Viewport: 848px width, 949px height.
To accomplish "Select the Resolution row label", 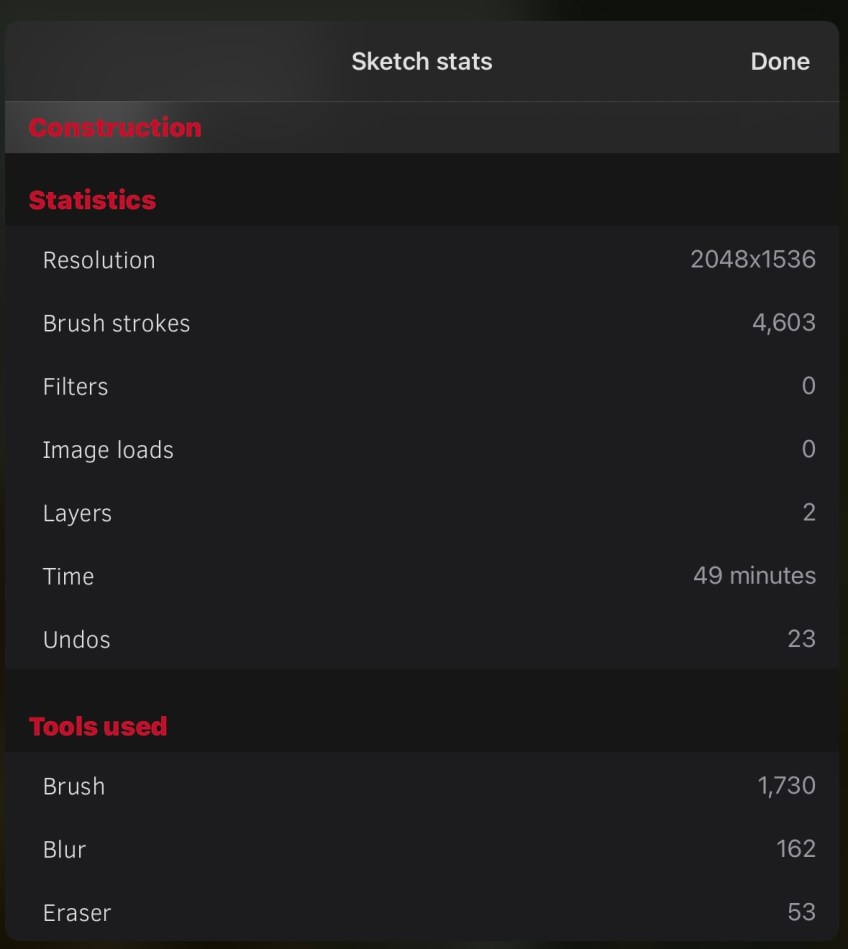I will 99,260.
